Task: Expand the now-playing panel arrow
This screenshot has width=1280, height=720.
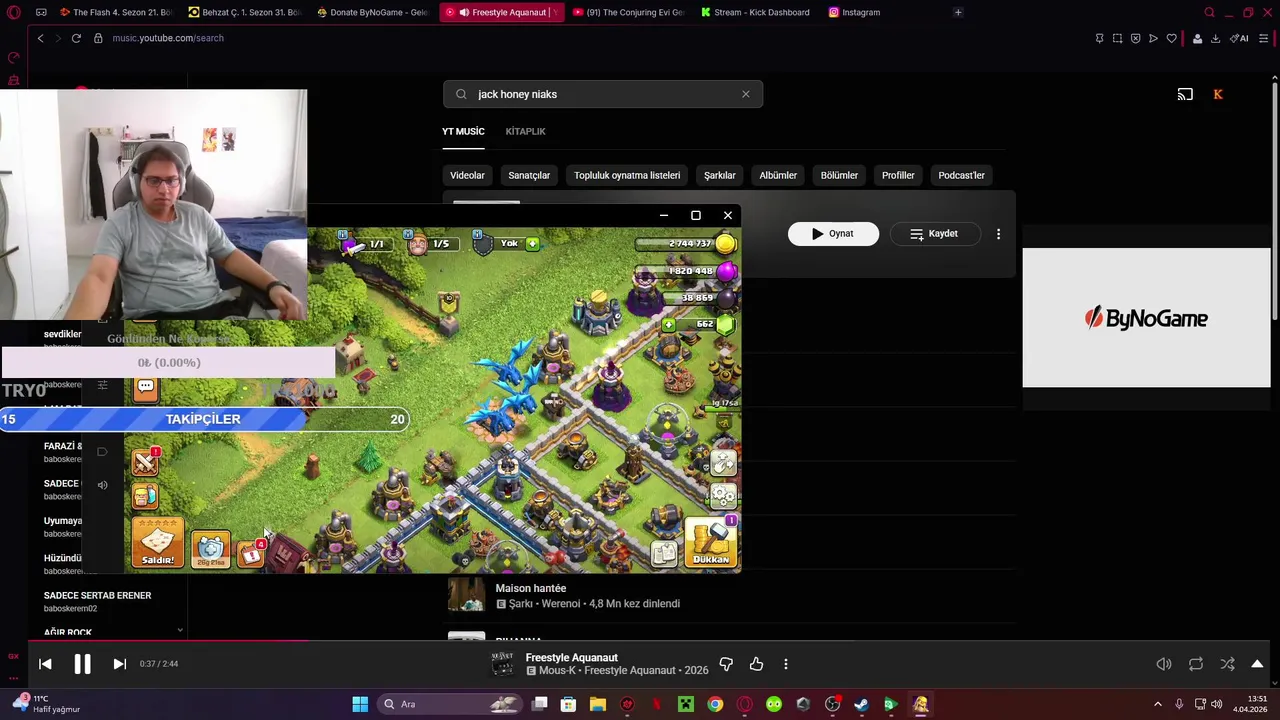Action: coord(1257,664)
